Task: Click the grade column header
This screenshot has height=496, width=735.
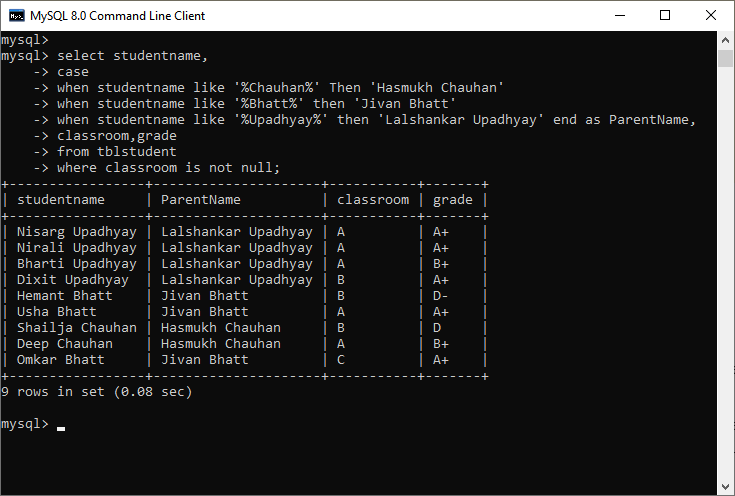Action: 453,200
